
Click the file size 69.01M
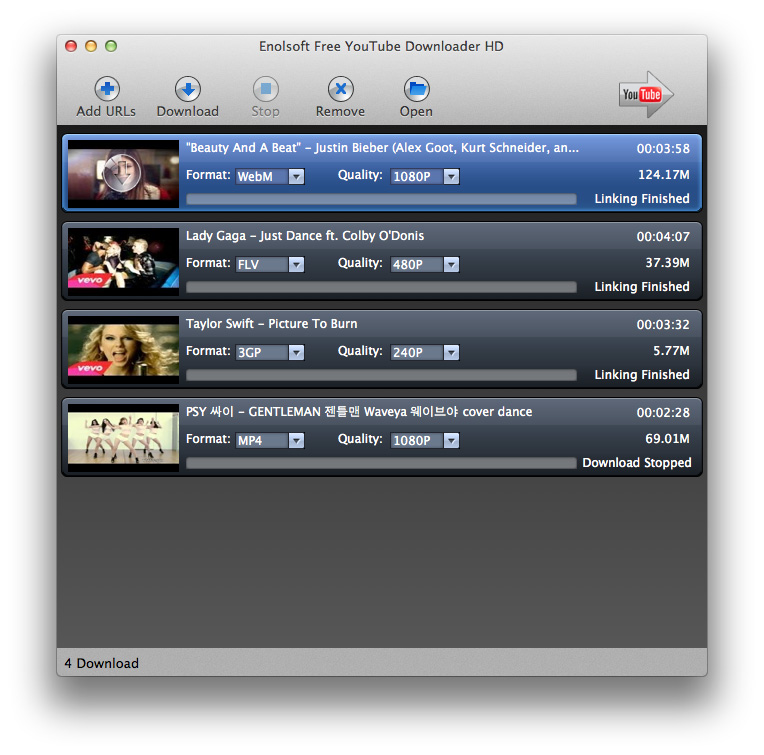point(668,438)
